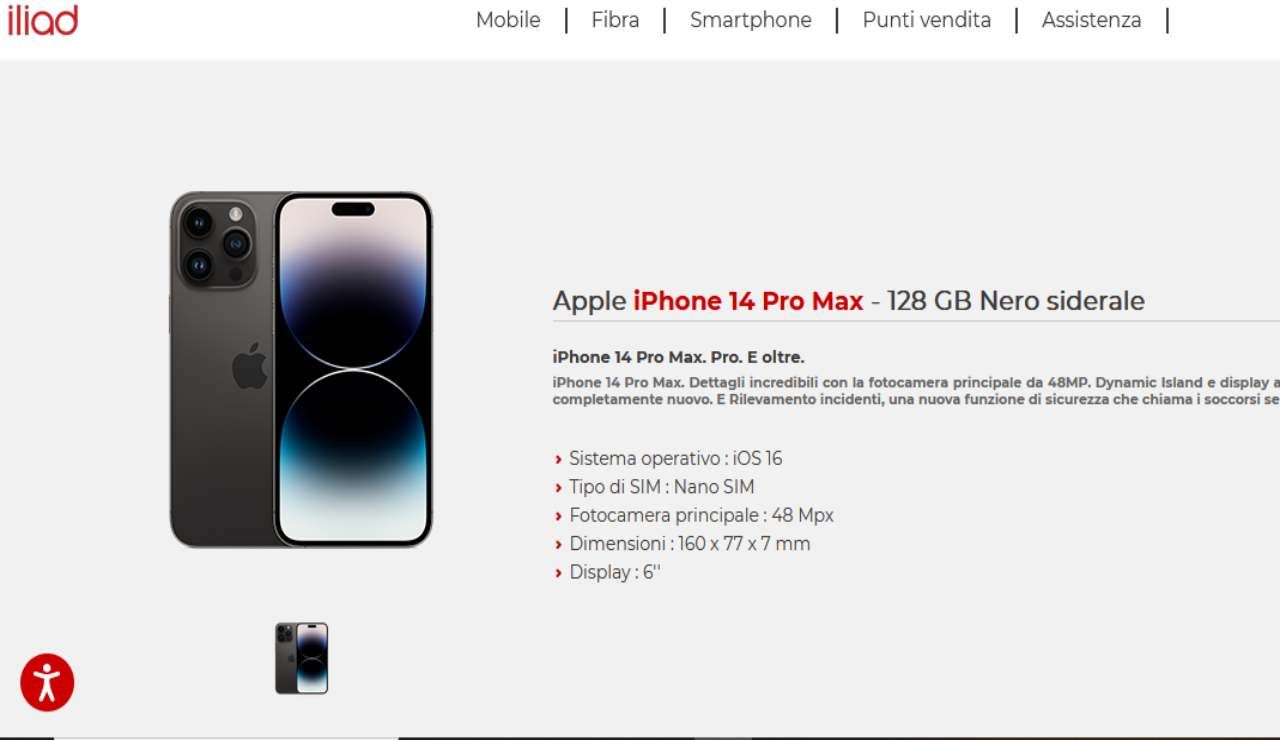Go to the Smartphone section
The height and width of the screenshot is (740, 1280).
pyautogui.click(x=751, y=20)
